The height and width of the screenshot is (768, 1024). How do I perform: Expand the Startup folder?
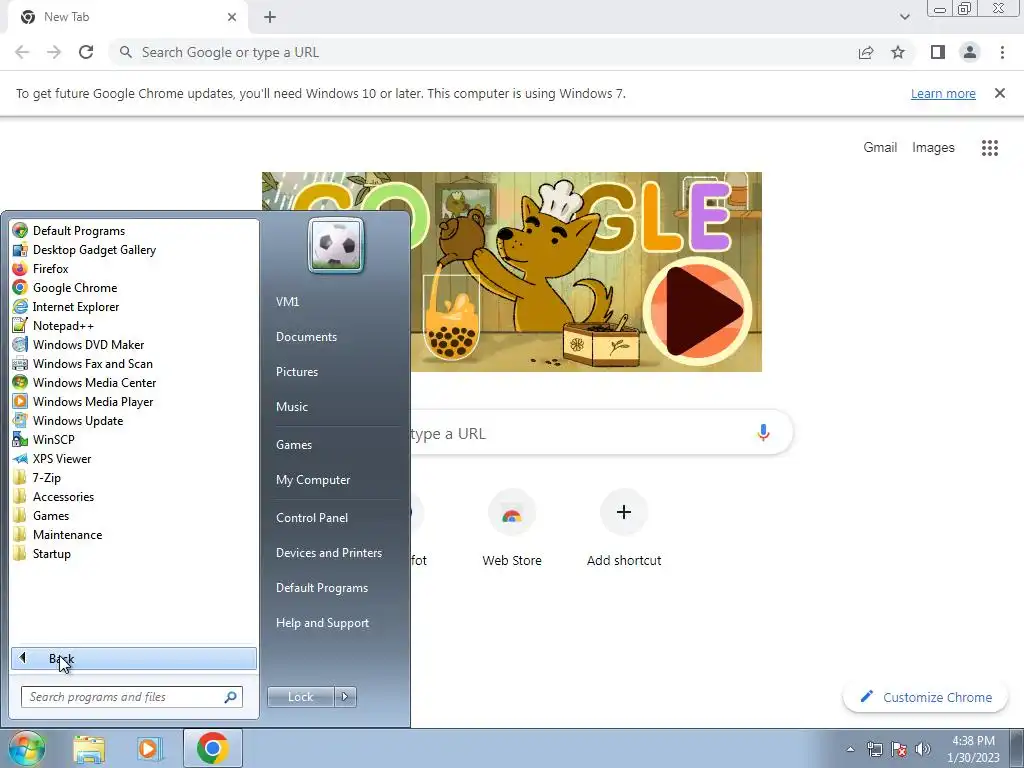pyautogui.click(x=42, y=552)
